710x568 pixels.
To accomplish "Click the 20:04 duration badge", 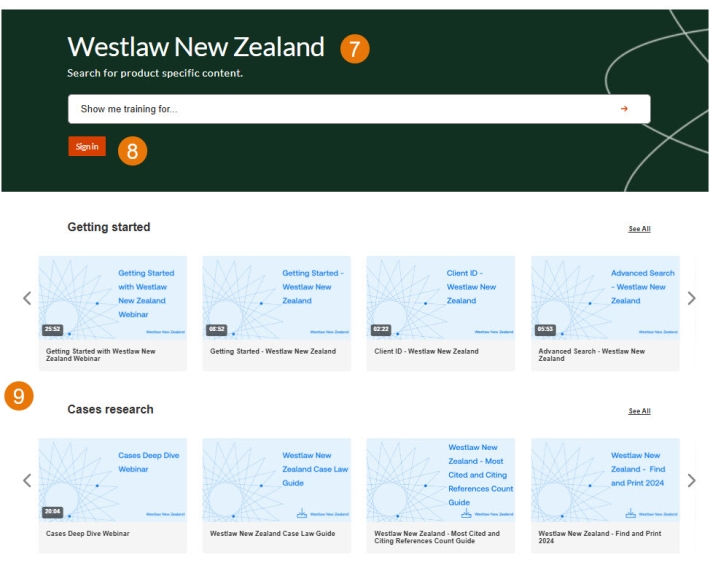I will (53, 511).
